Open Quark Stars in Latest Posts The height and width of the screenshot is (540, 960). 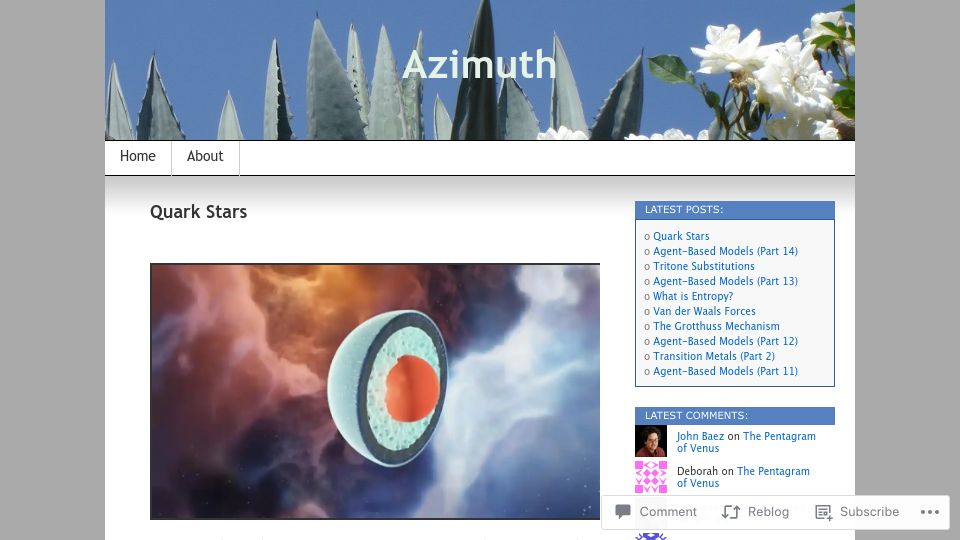[x=681, y=236]
